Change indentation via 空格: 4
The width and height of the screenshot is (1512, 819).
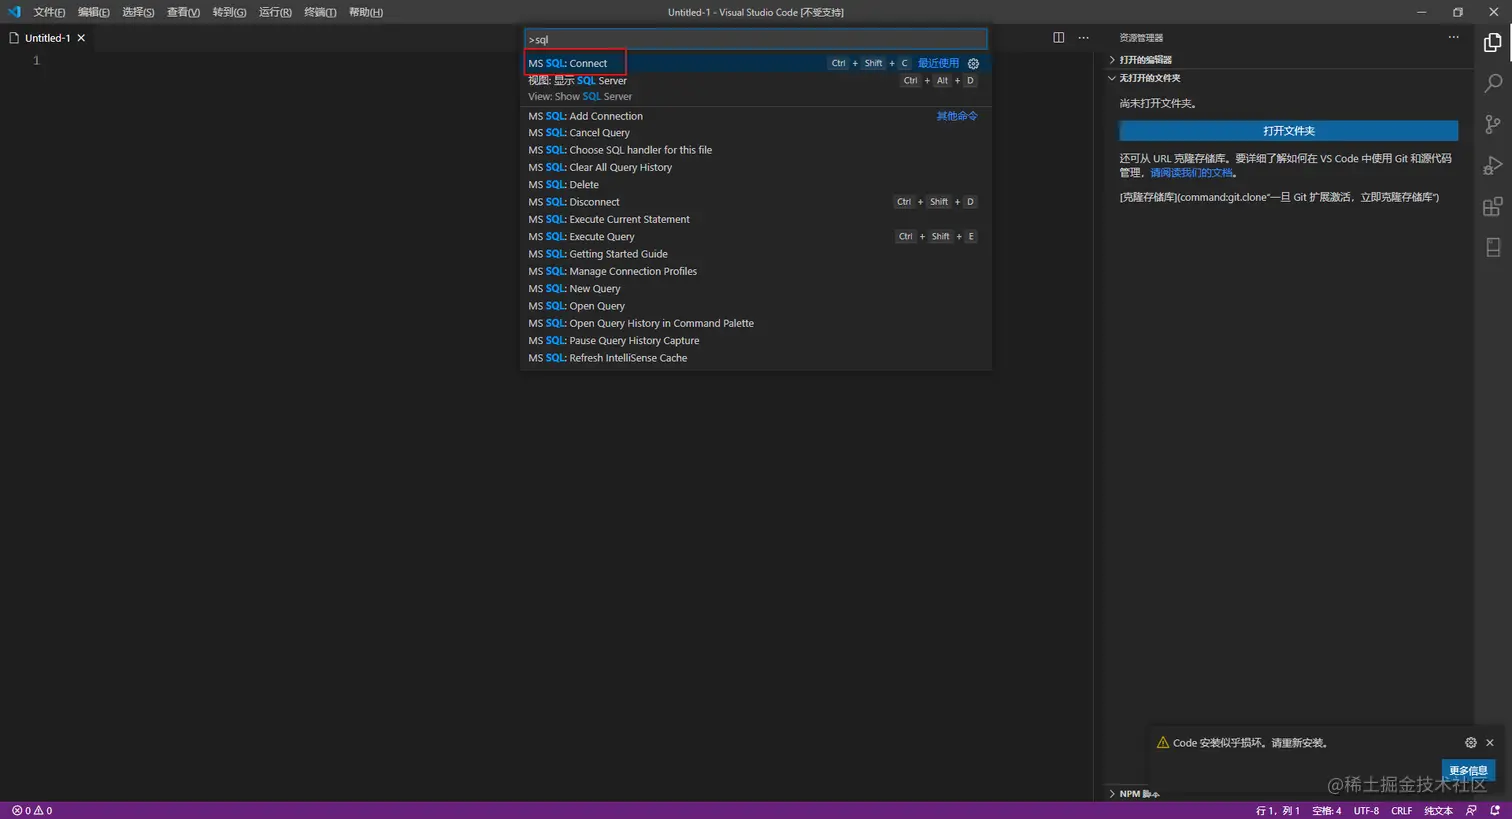click(1327, 811)
